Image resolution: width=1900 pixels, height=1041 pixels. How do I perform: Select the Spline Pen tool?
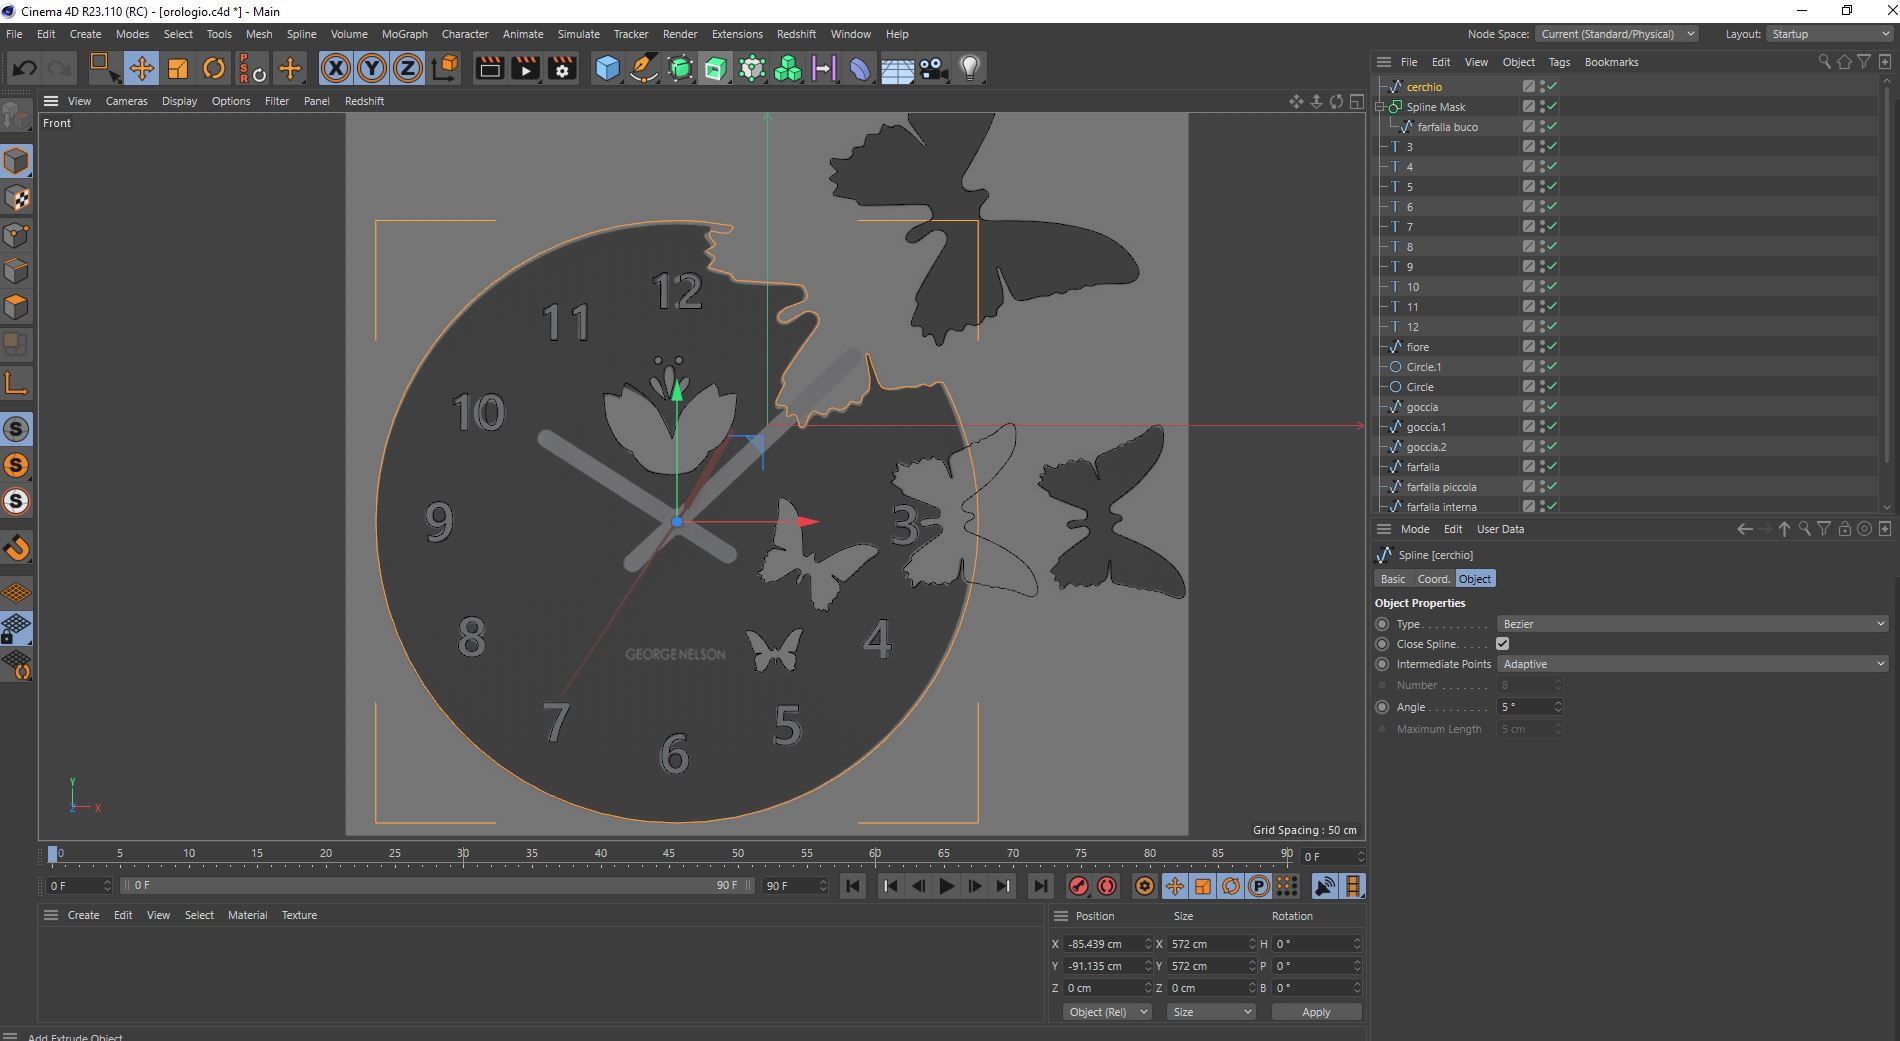(643, 68)
